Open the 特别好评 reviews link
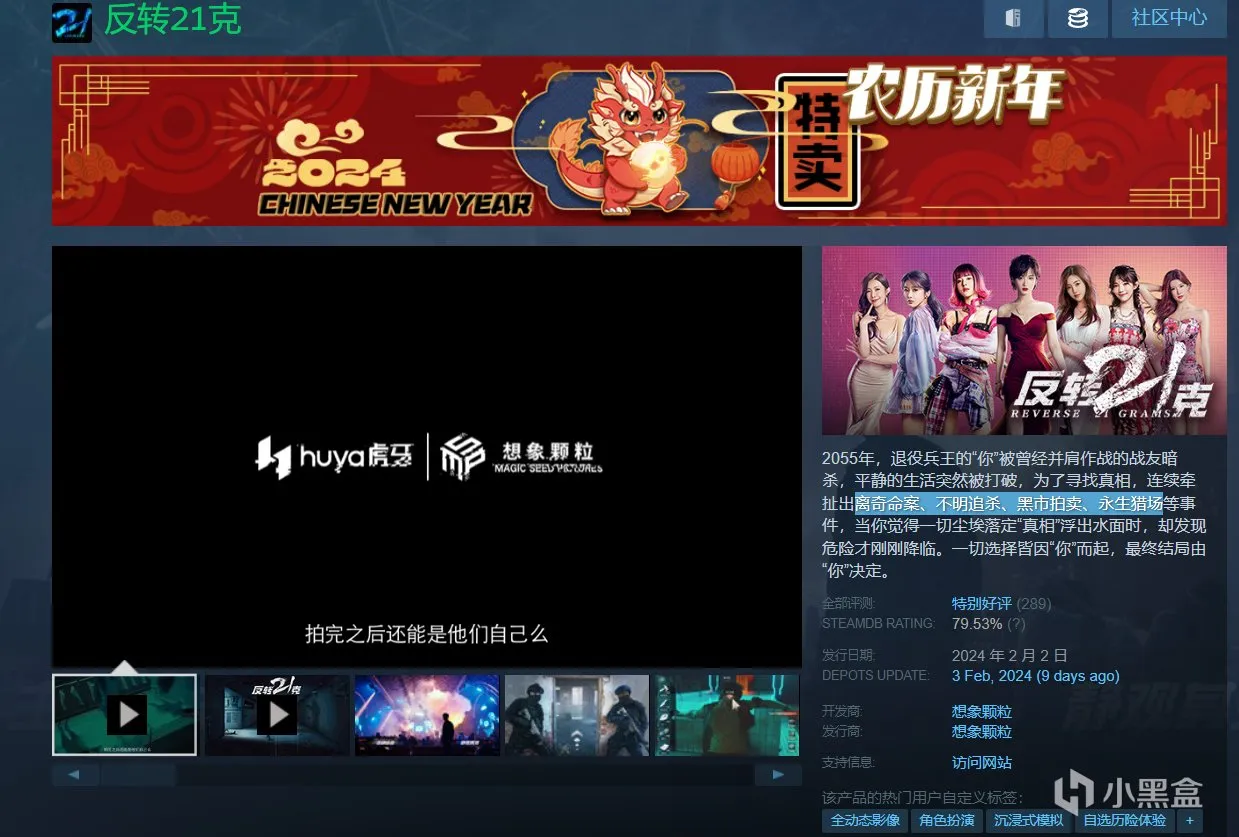The width and height of the screenshot is (1239, 837). coord(981,603)
